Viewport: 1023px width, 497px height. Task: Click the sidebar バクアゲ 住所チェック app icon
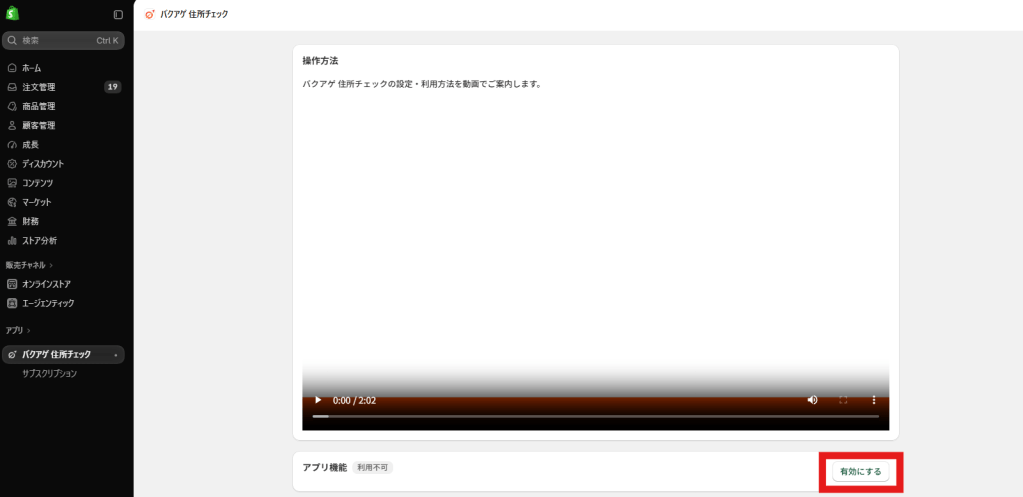click(x=12, y=355)
